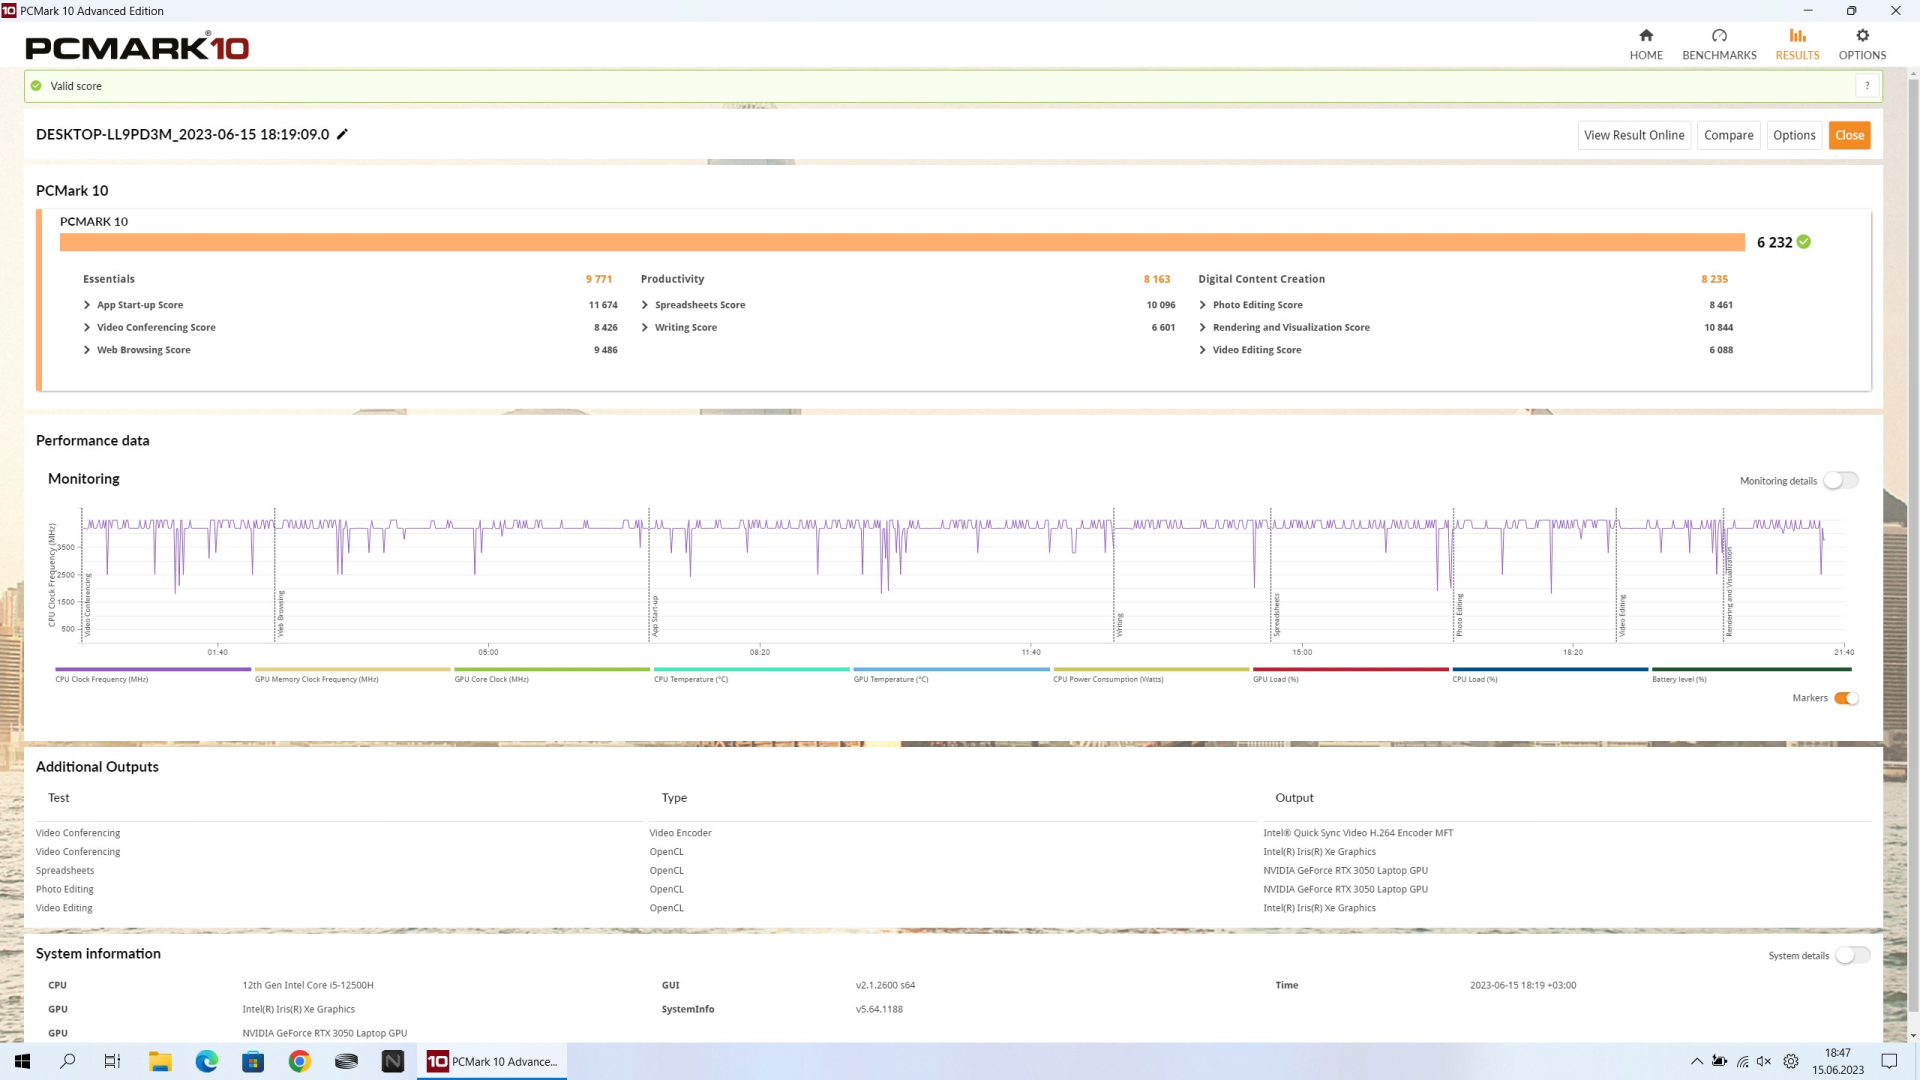
Task: Open File Explorer from taskbar
Action: pos(160,1061)
